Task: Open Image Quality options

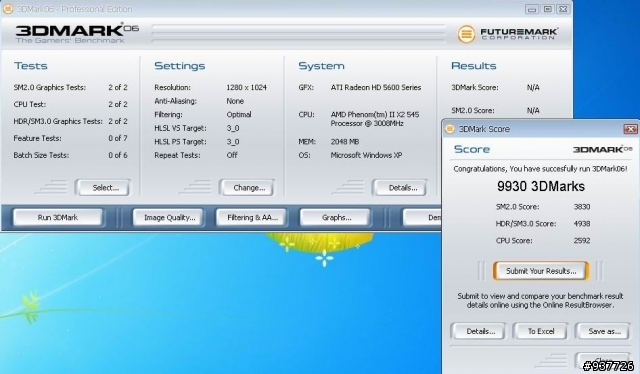Action: [x=169, y=218]
